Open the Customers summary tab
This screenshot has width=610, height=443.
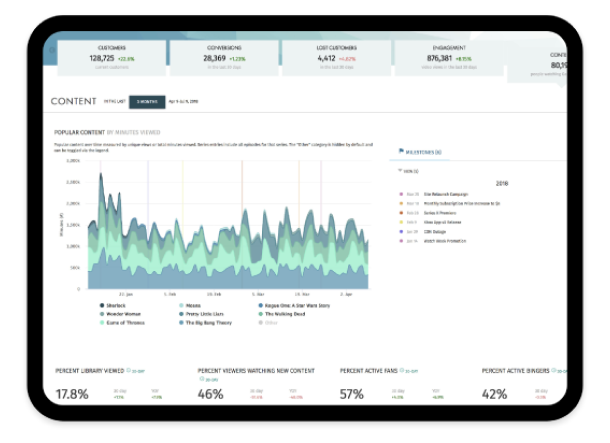coord(112,58)
